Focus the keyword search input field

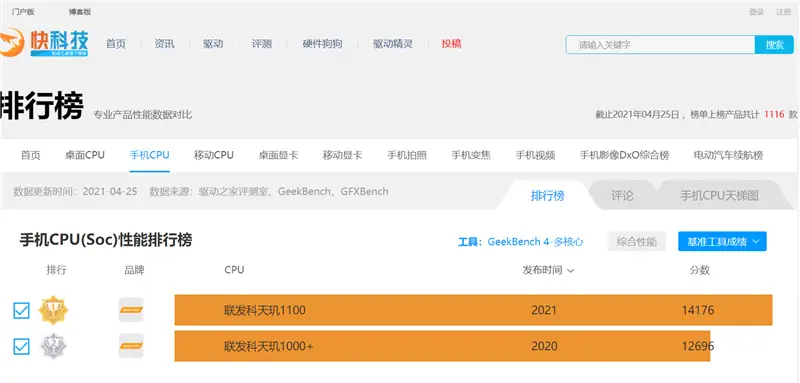point(660,45)
